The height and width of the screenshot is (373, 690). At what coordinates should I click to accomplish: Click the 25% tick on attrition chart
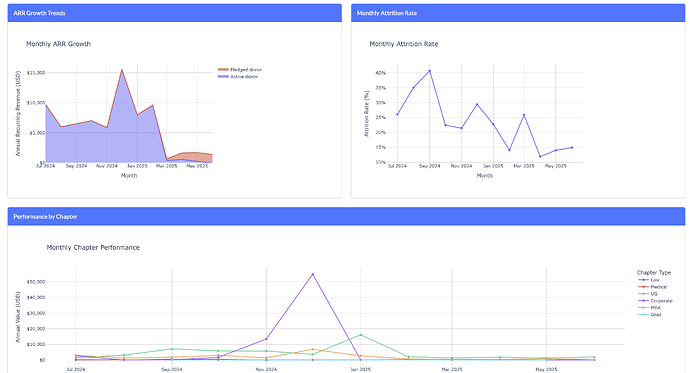coord(381,117)
